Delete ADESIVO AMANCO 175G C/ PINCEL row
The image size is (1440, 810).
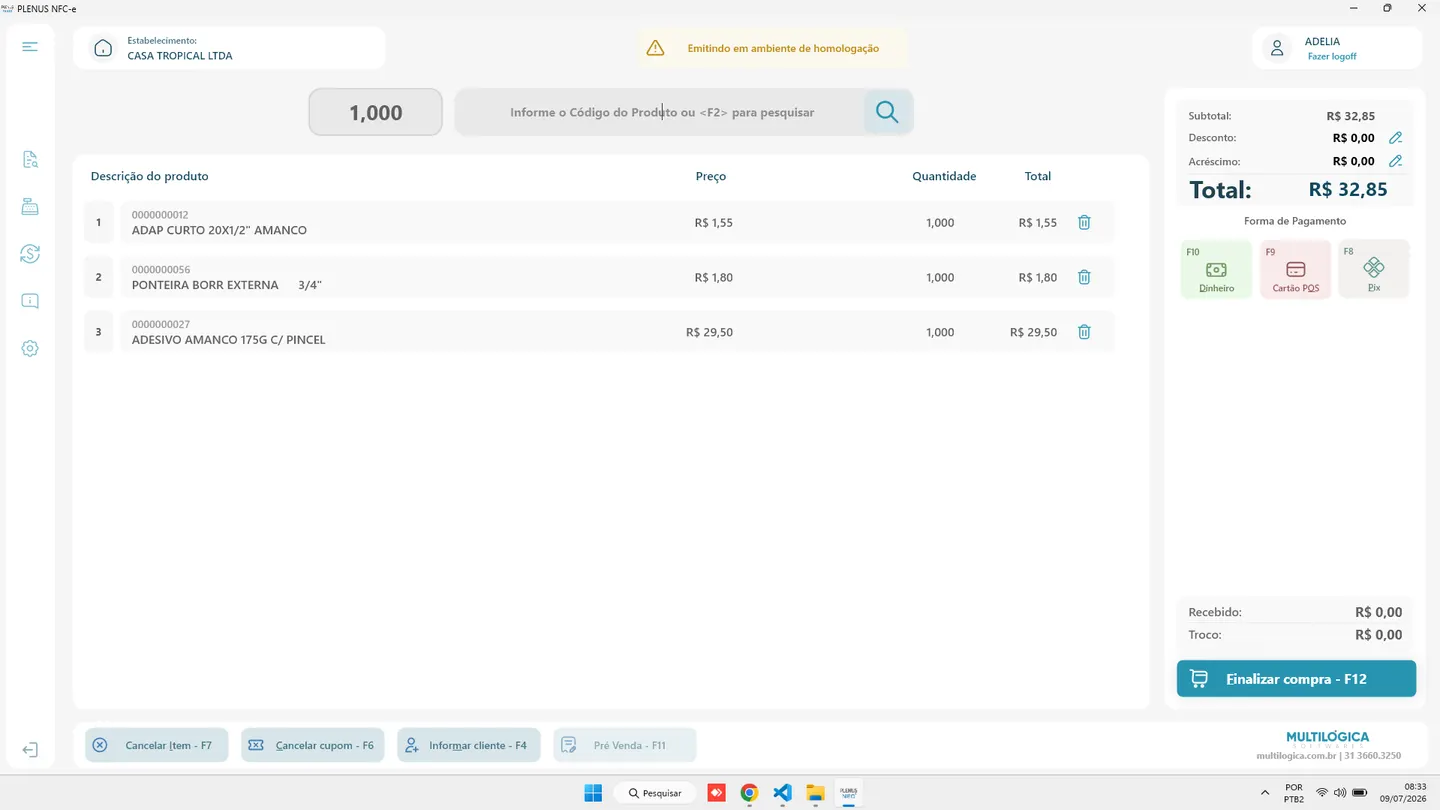coord(1084,332)
